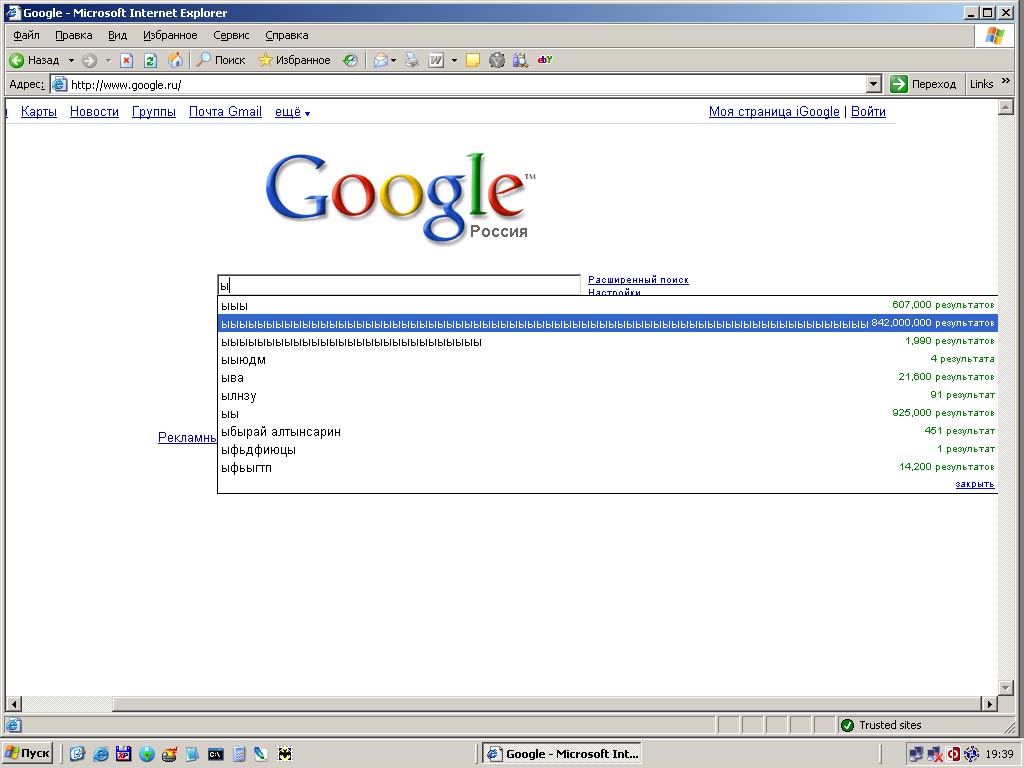Close suggestions with the закрыть link
The image size is (1024, 768).
974,484
